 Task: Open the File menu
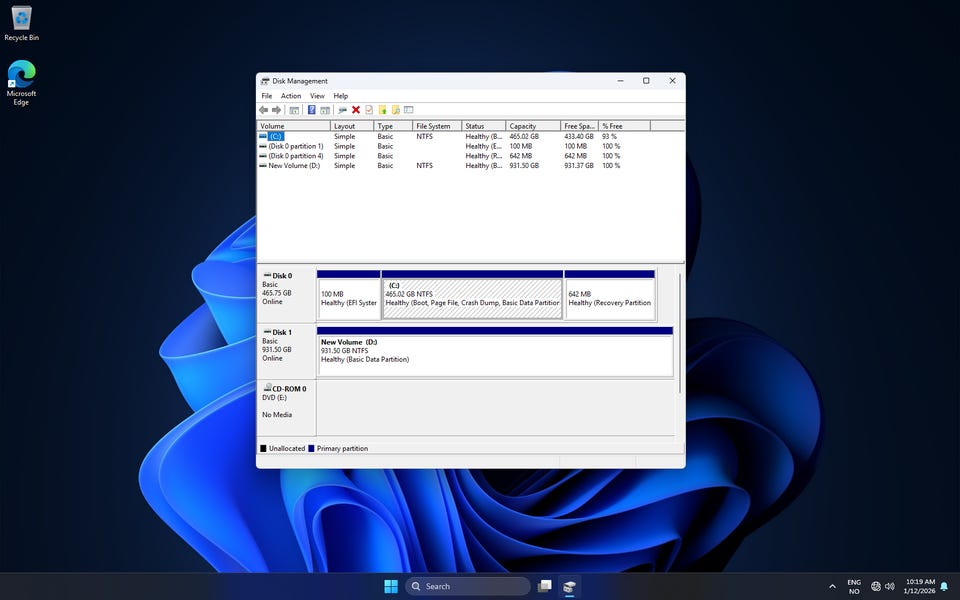[267, 96]
